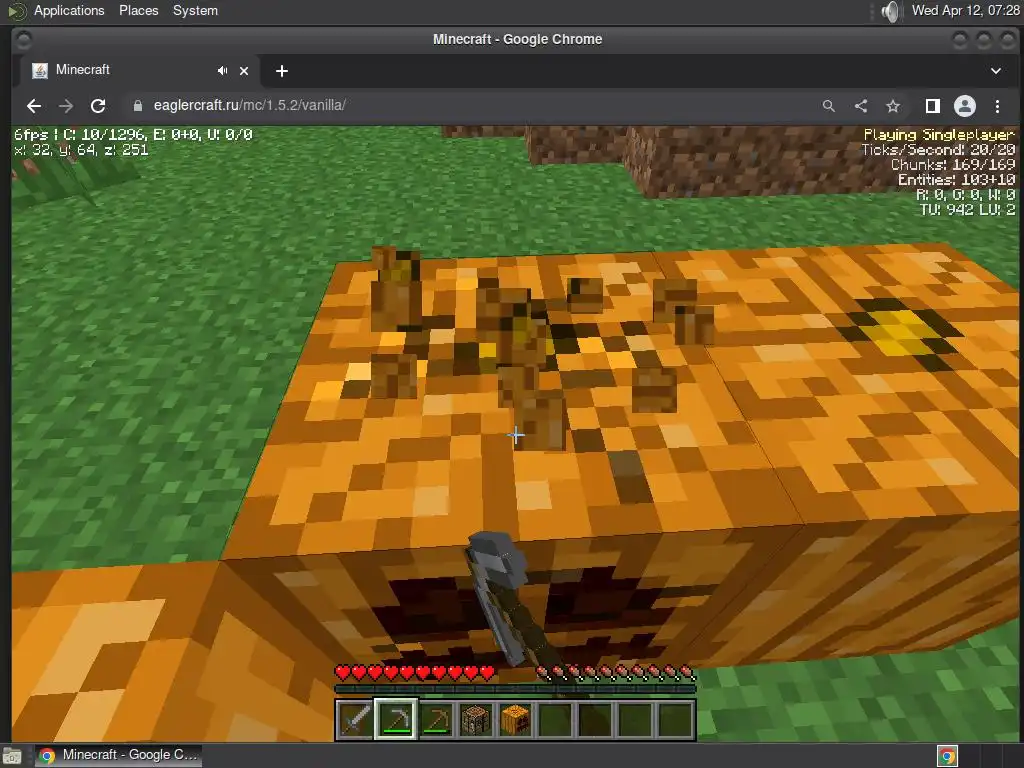
Task: Select the sixth empty hotbar slot
Action: pos(555,720)
